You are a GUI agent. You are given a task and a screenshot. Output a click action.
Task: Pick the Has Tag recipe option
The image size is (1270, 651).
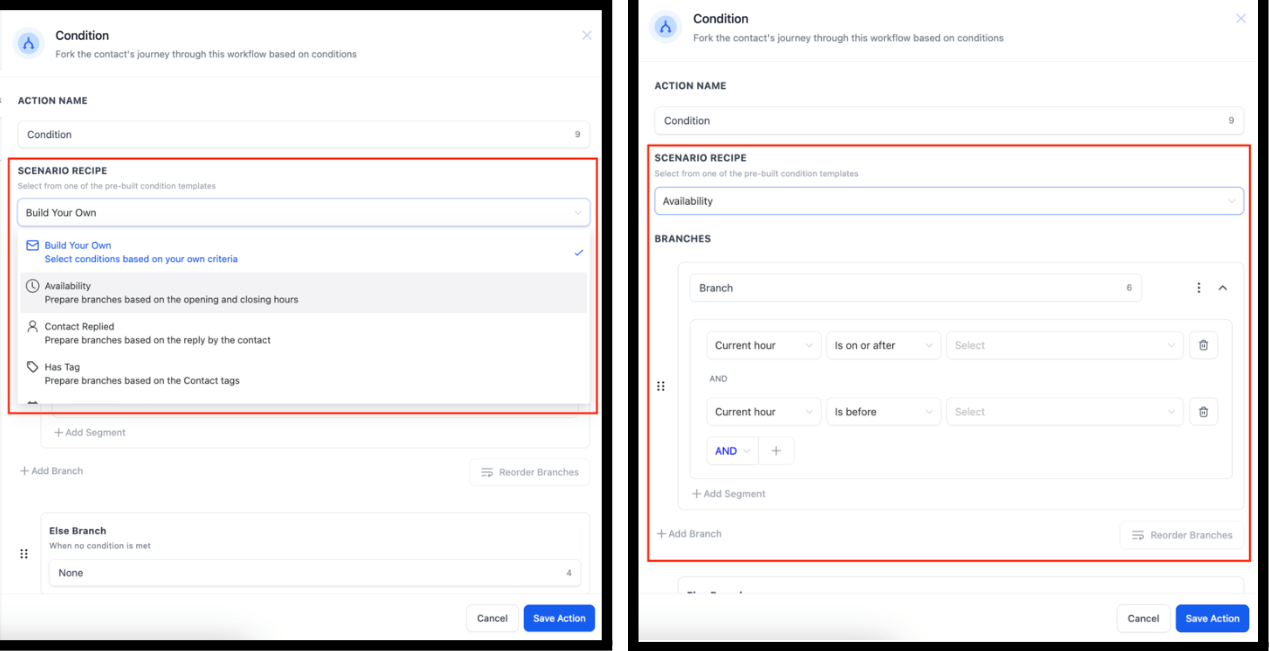pyautogui.click(x=304, y=374)
